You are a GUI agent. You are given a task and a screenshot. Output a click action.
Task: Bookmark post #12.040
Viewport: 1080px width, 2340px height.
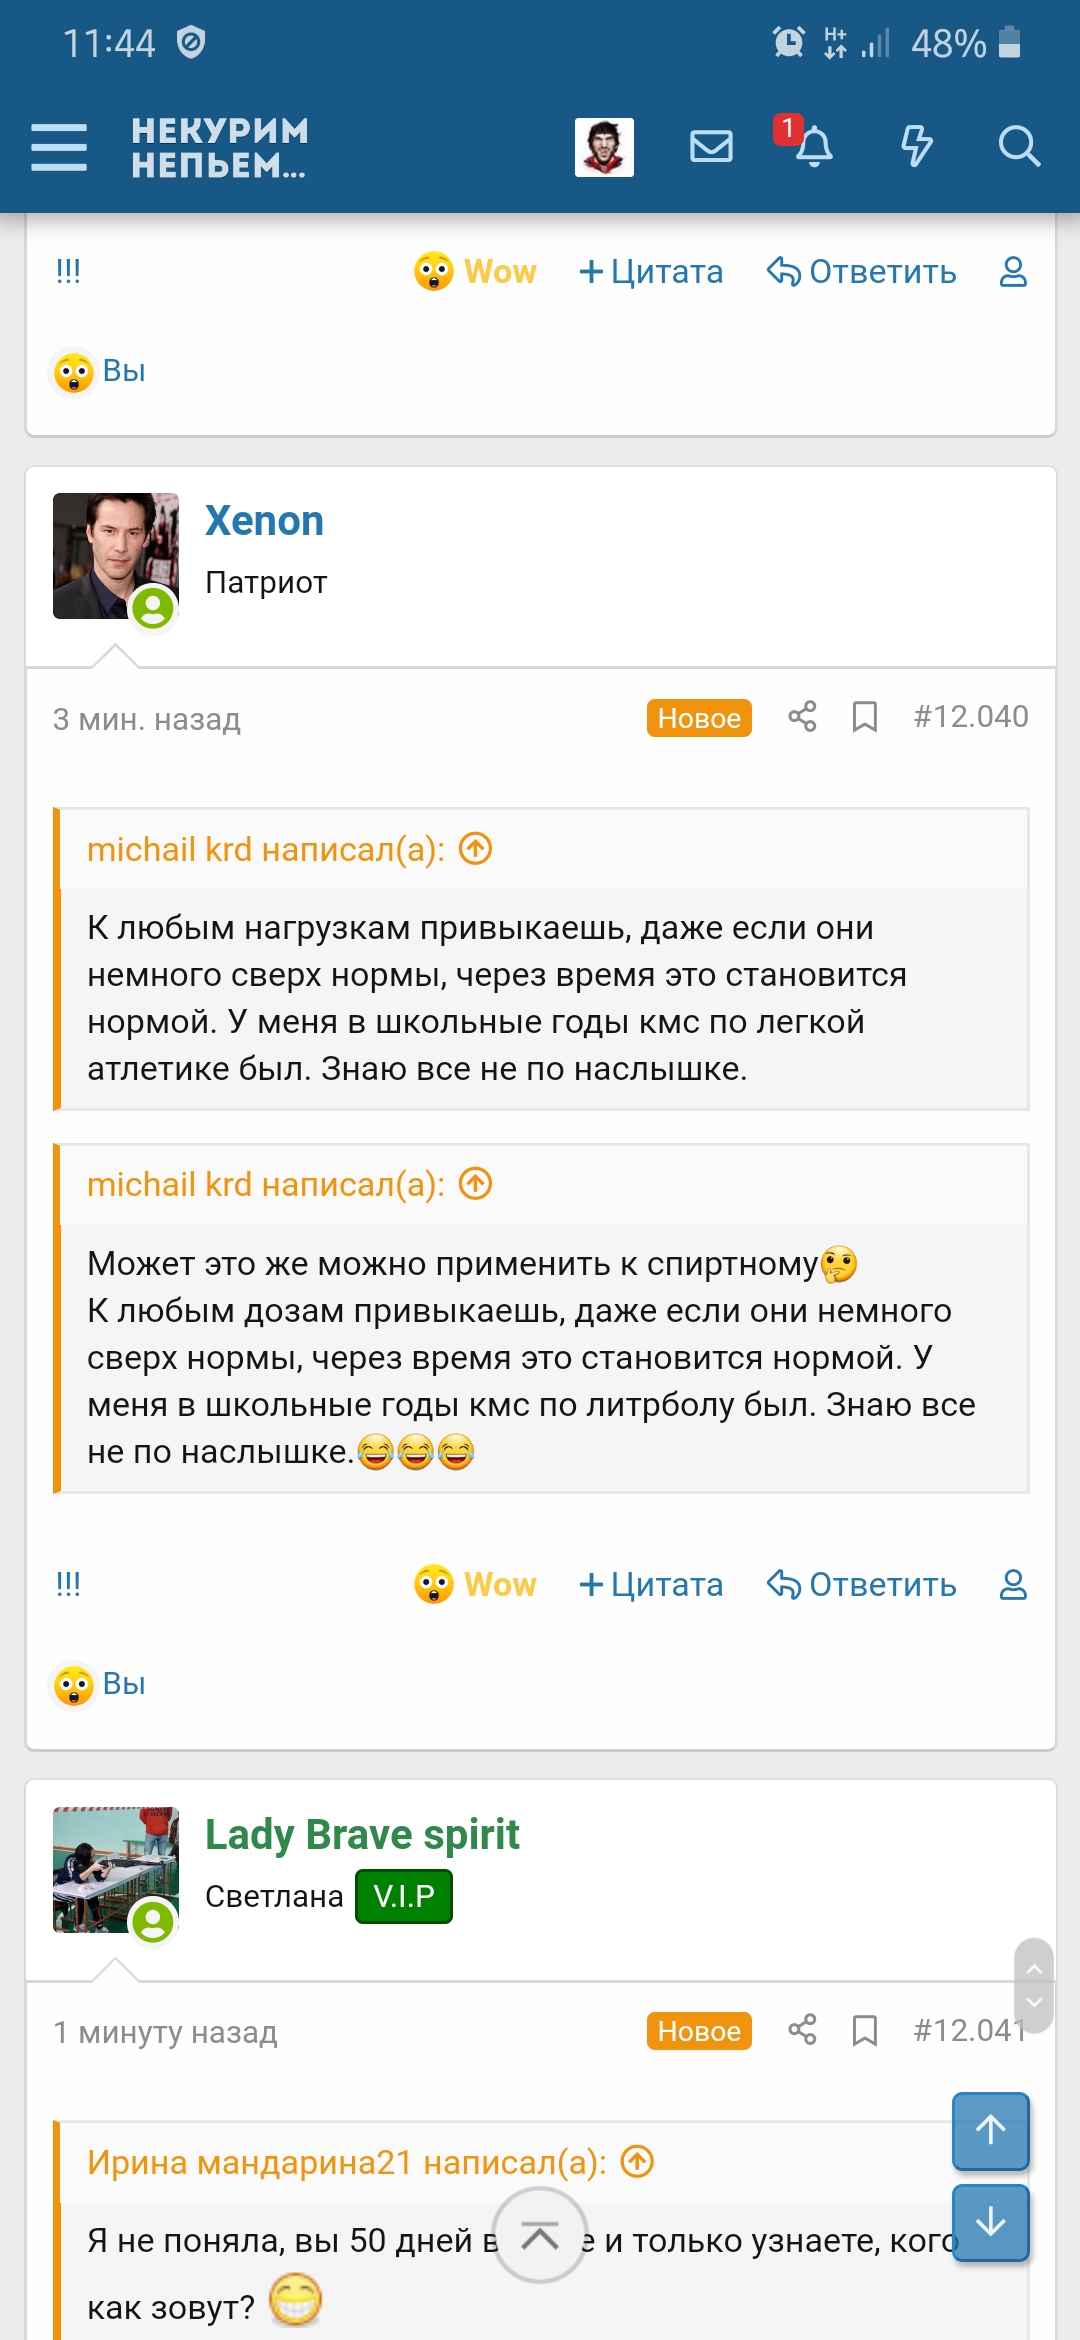[865, 717]
